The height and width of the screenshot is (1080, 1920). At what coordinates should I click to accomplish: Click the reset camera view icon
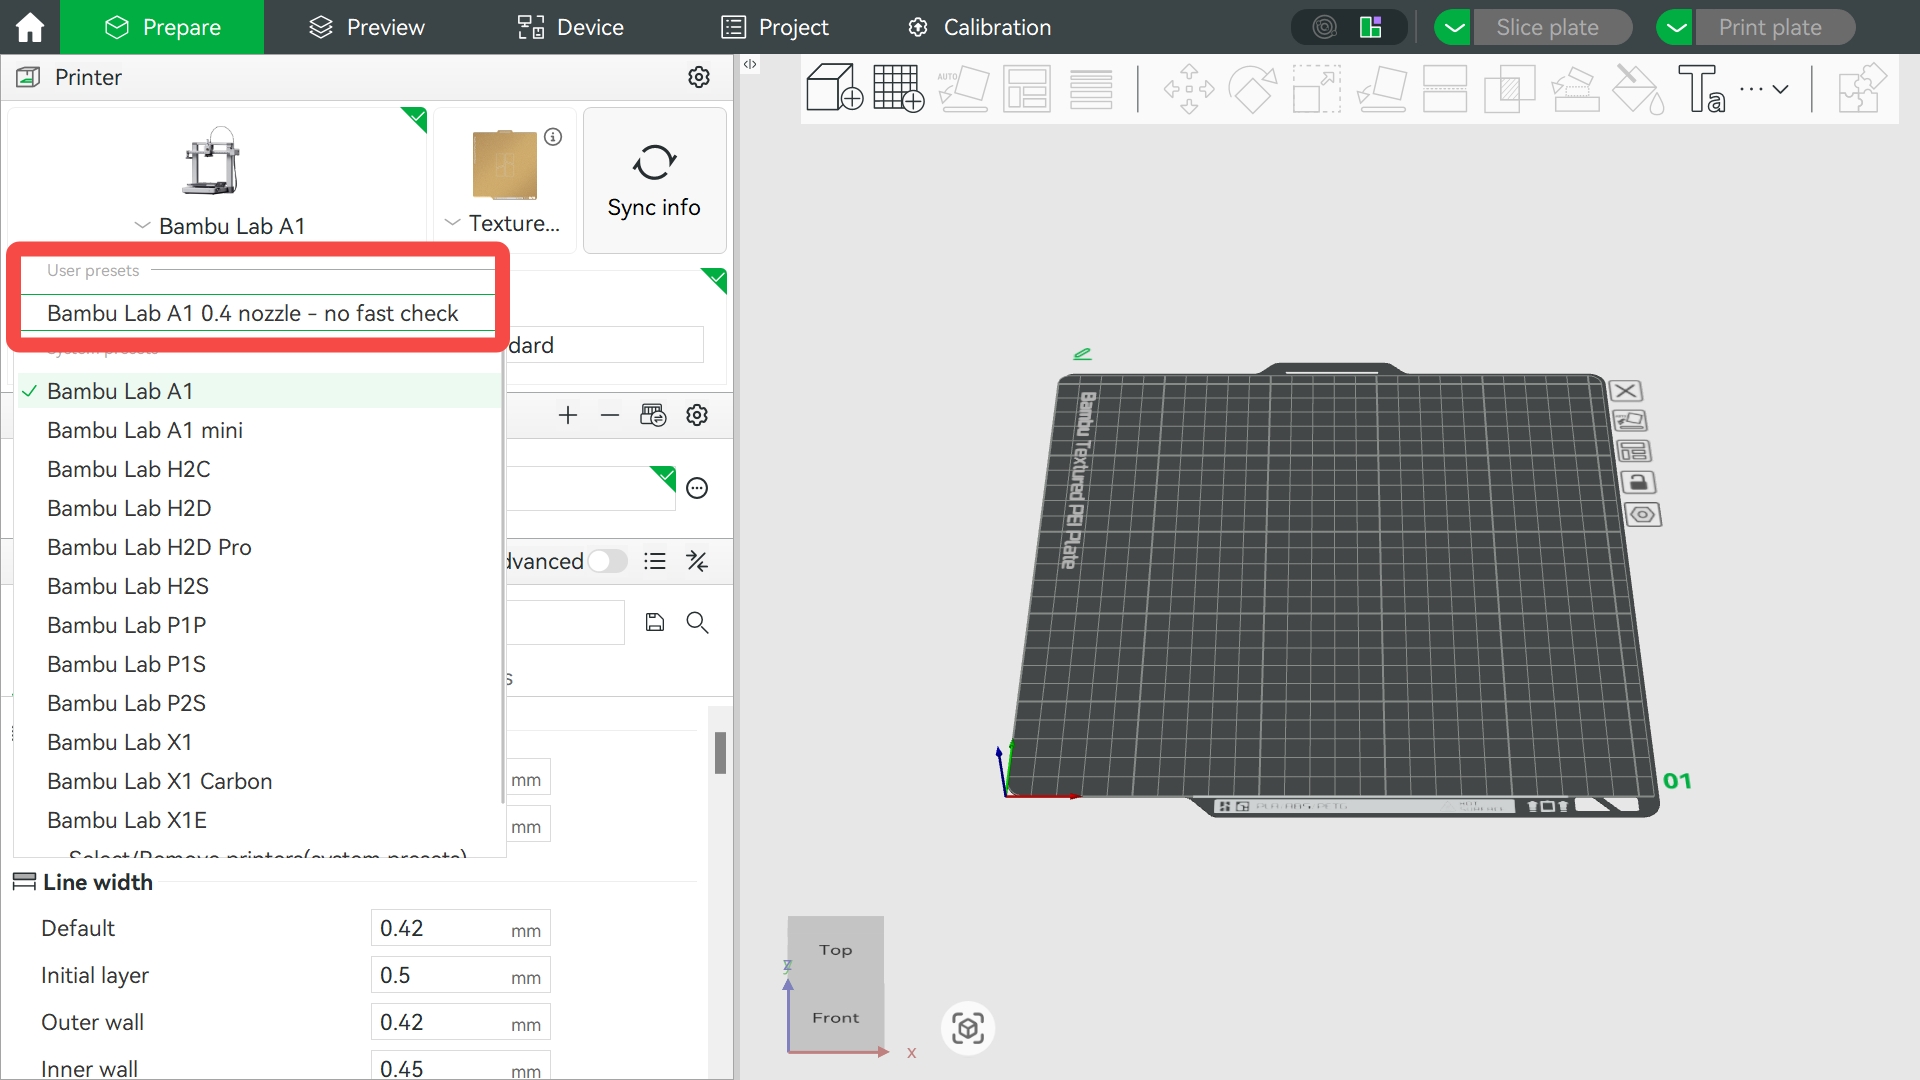(968, 1028)
